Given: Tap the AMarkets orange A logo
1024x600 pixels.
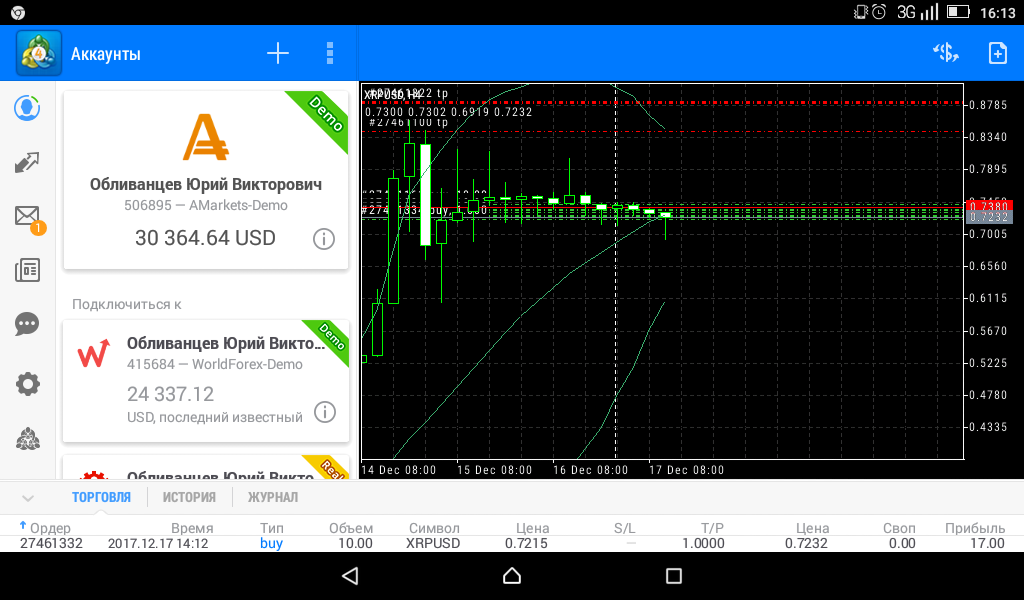Looking at the screenshot, I should (x=206, y=137).
